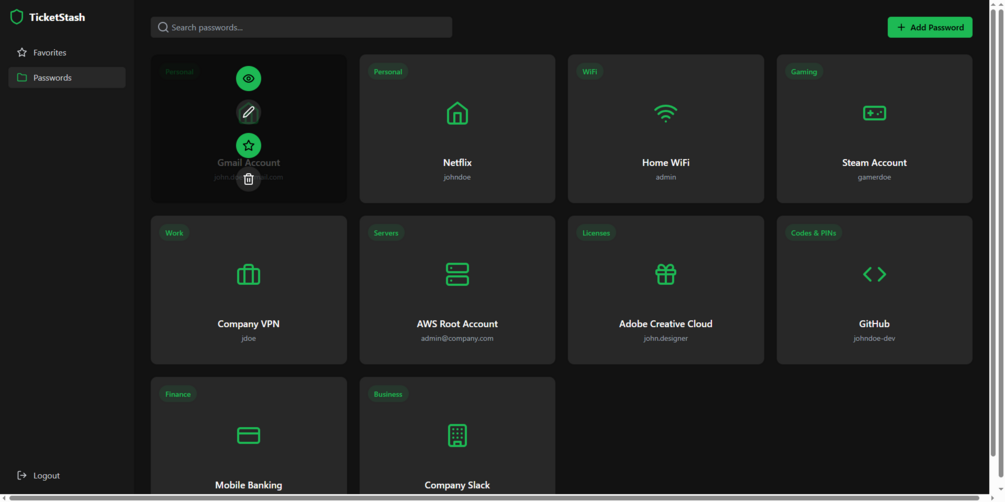Screen dimensions: 1005x502
Task: Select the GitHub card title
Action: point(874,324)
